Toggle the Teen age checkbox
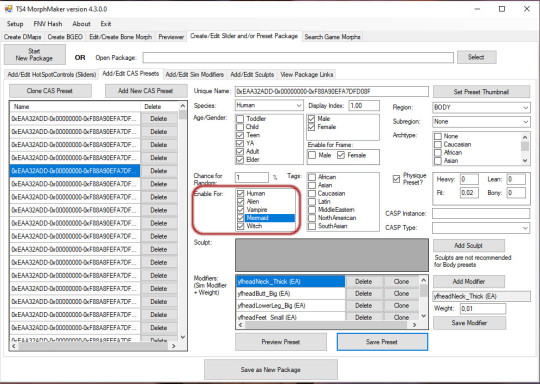The height and width of the screenshot is (384, 540). click(240, 135)
